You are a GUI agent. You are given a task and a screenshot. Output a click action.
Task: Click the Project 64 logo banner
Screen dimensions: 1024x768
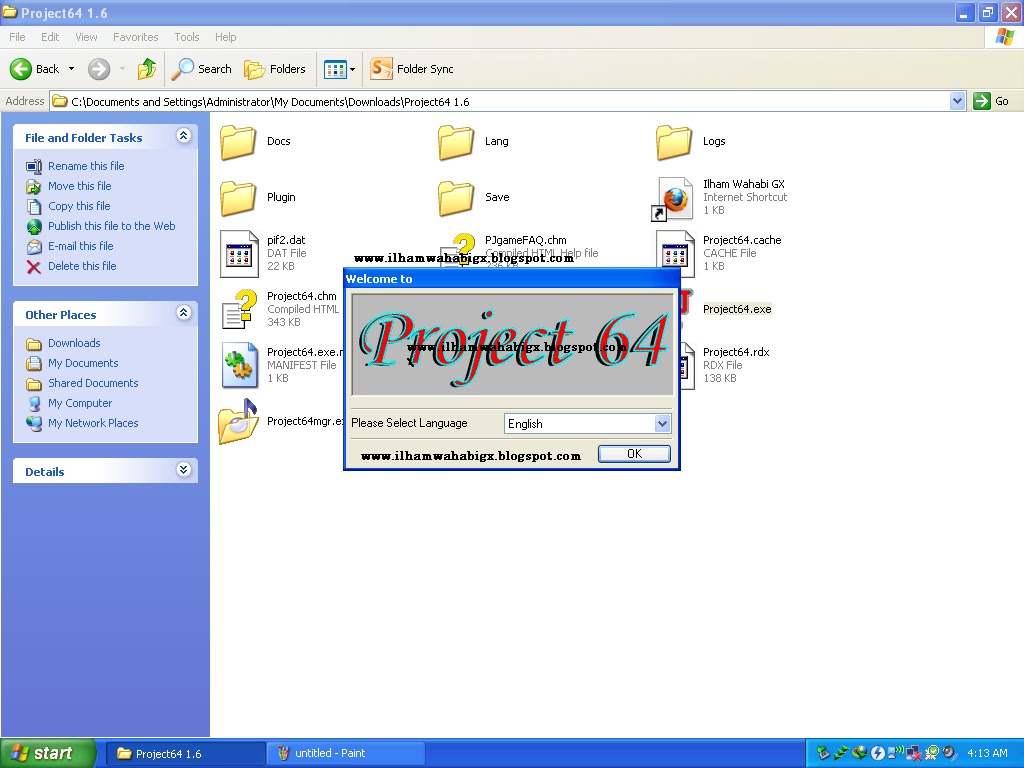(x=513, y=344)
